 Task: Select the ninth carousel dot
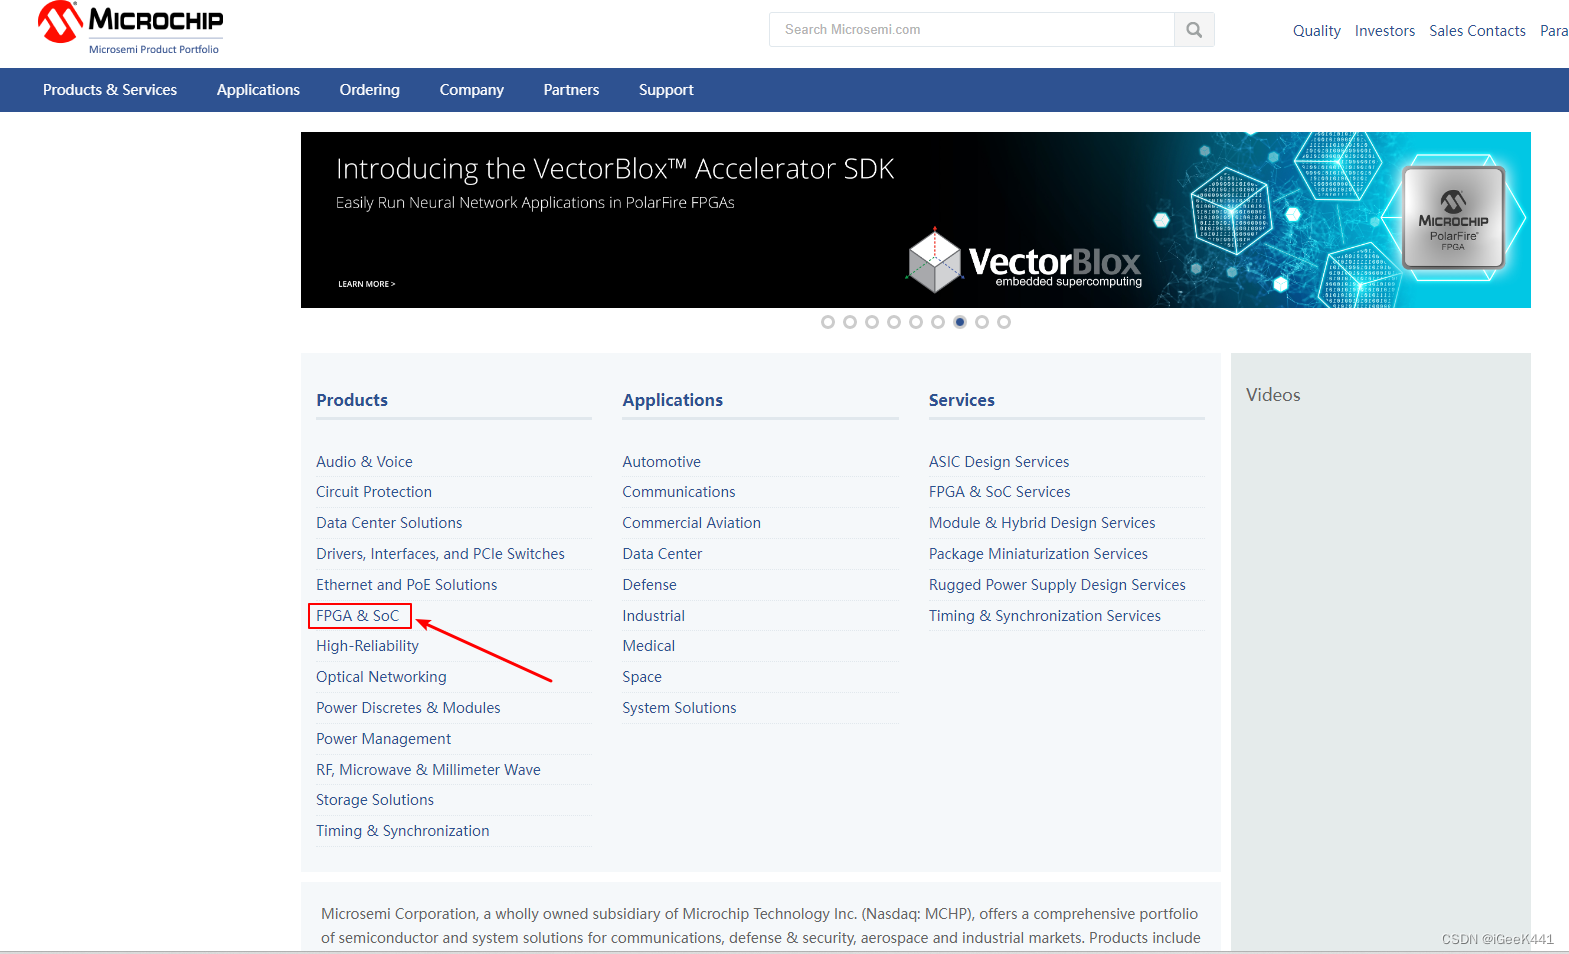point(1004,322)
